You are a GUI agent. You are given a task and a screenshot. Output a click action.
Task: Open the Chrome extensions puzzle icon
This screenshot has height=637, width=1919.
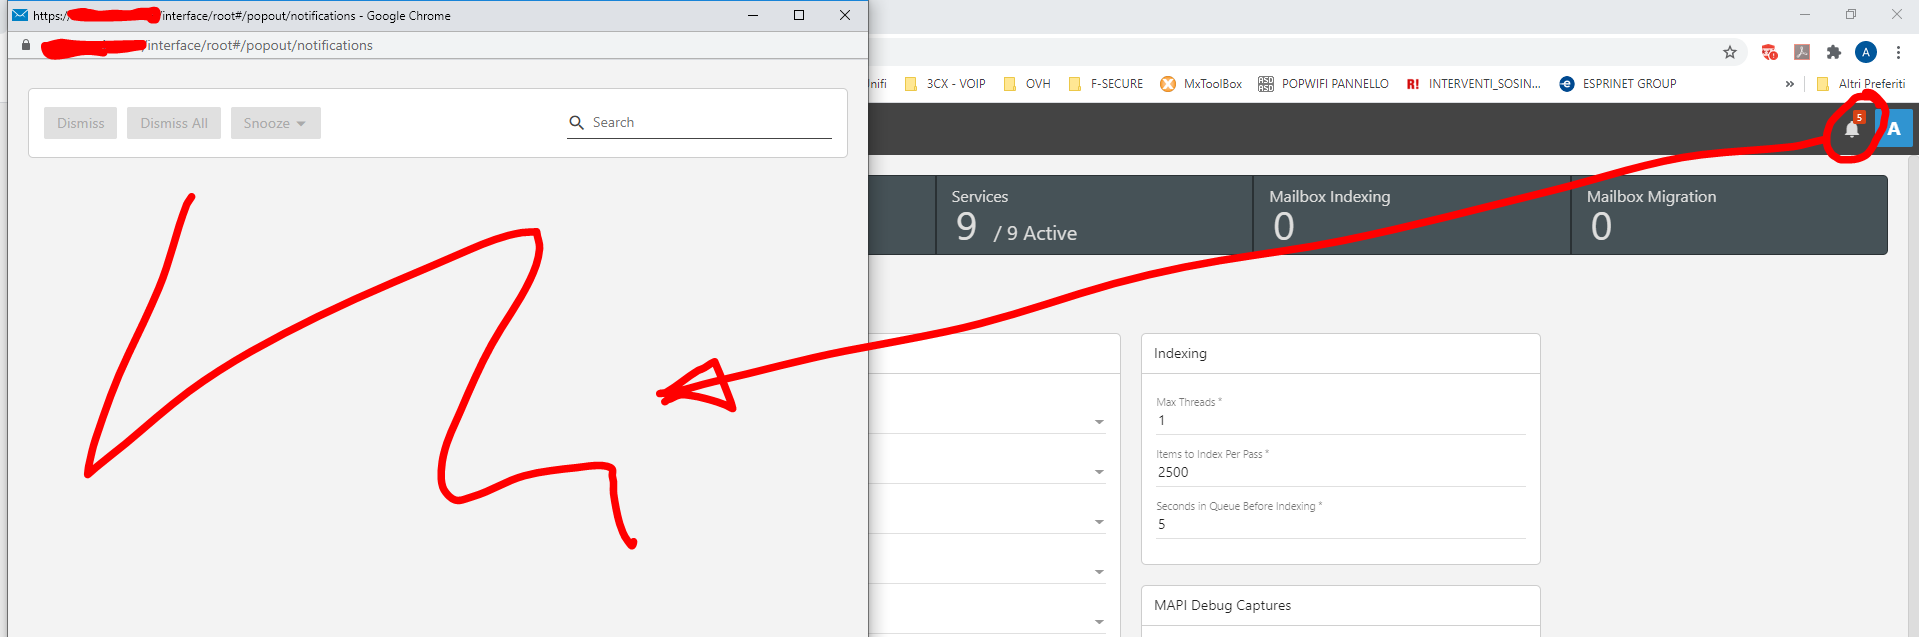(1834, 53)
